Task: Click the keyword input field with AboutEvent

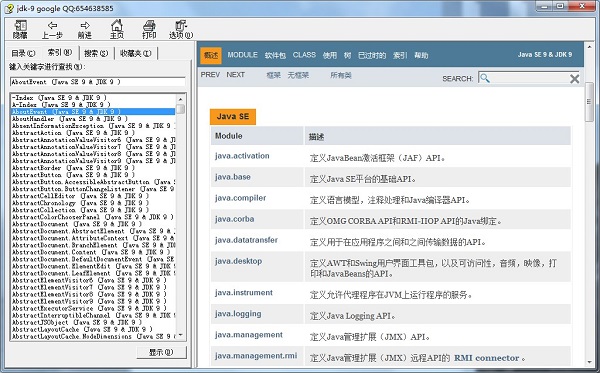Action: (x=98, y=82)
